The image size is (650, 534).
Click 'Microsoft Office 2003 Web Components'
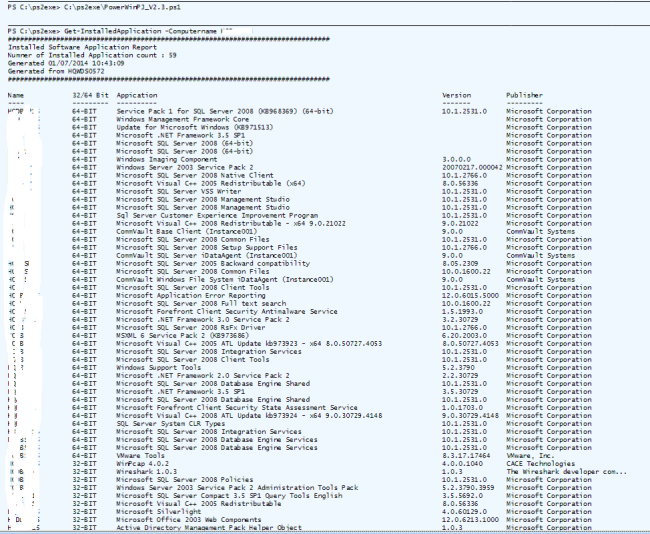pos(189,520)
